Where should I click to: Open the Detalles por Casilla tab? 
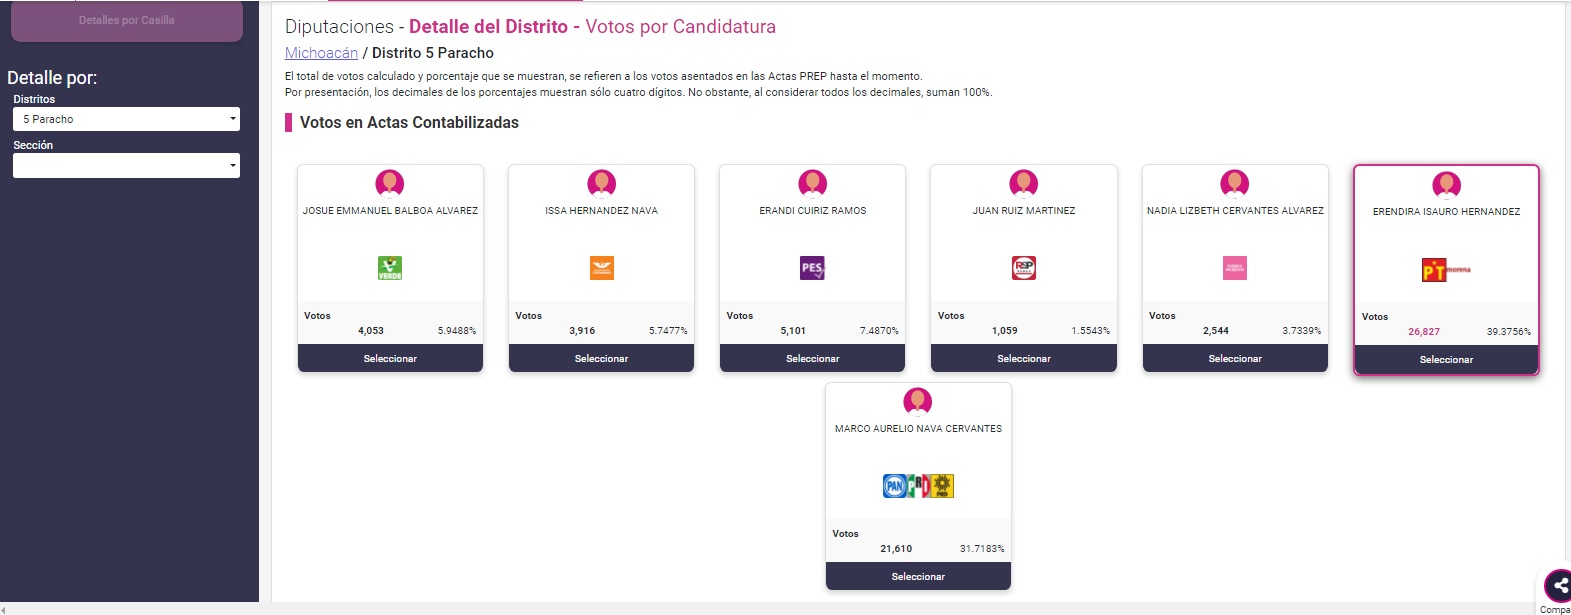127,20
